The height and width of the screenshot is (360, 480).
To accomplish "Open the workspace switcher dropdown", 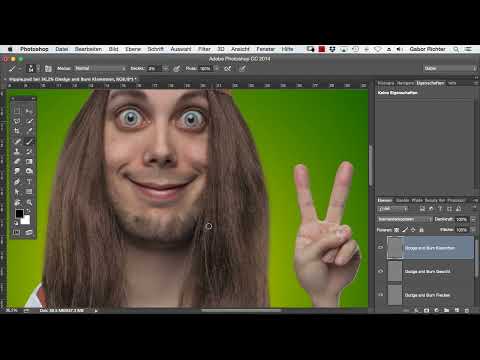I will click(450, 68).
